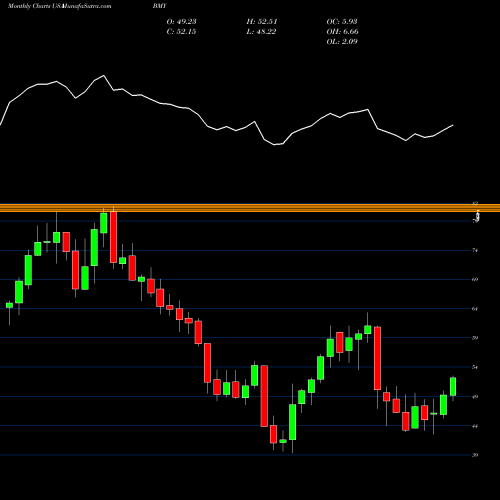Click the 59 price axis label
The width and height of the screenshot is (500, 500).
(475, 338)
